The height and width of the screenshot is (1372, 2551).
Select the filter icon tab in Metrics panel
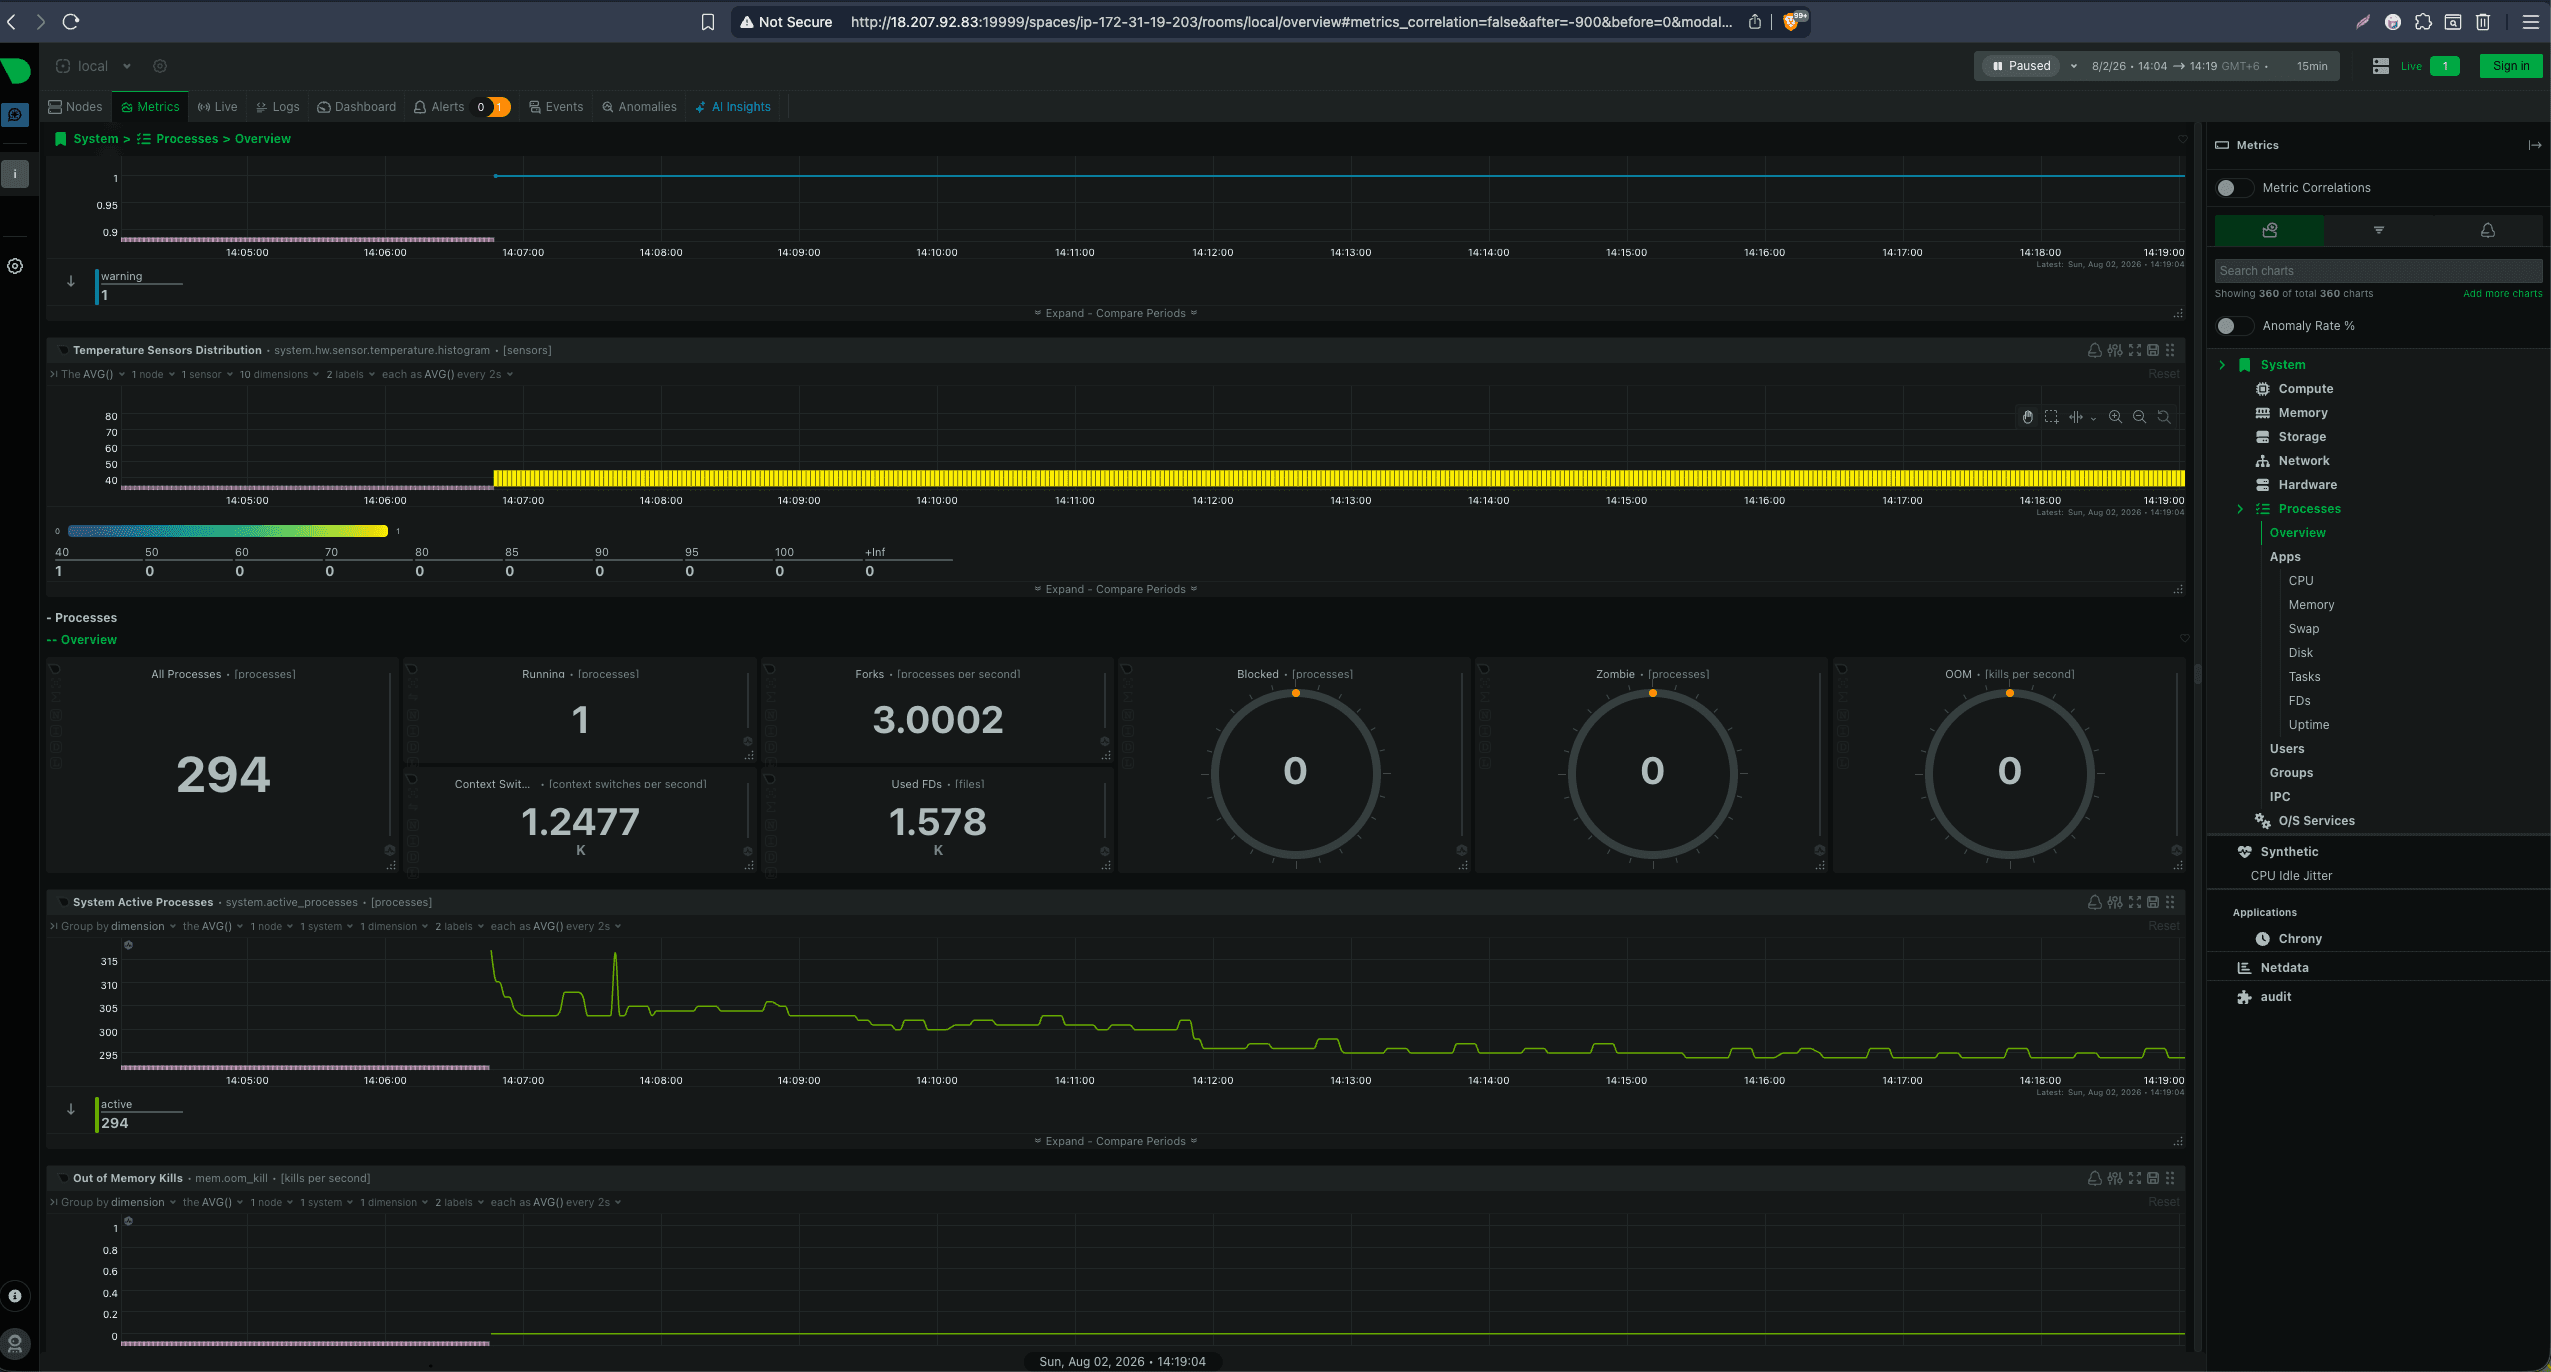(x=2379, y=230)
